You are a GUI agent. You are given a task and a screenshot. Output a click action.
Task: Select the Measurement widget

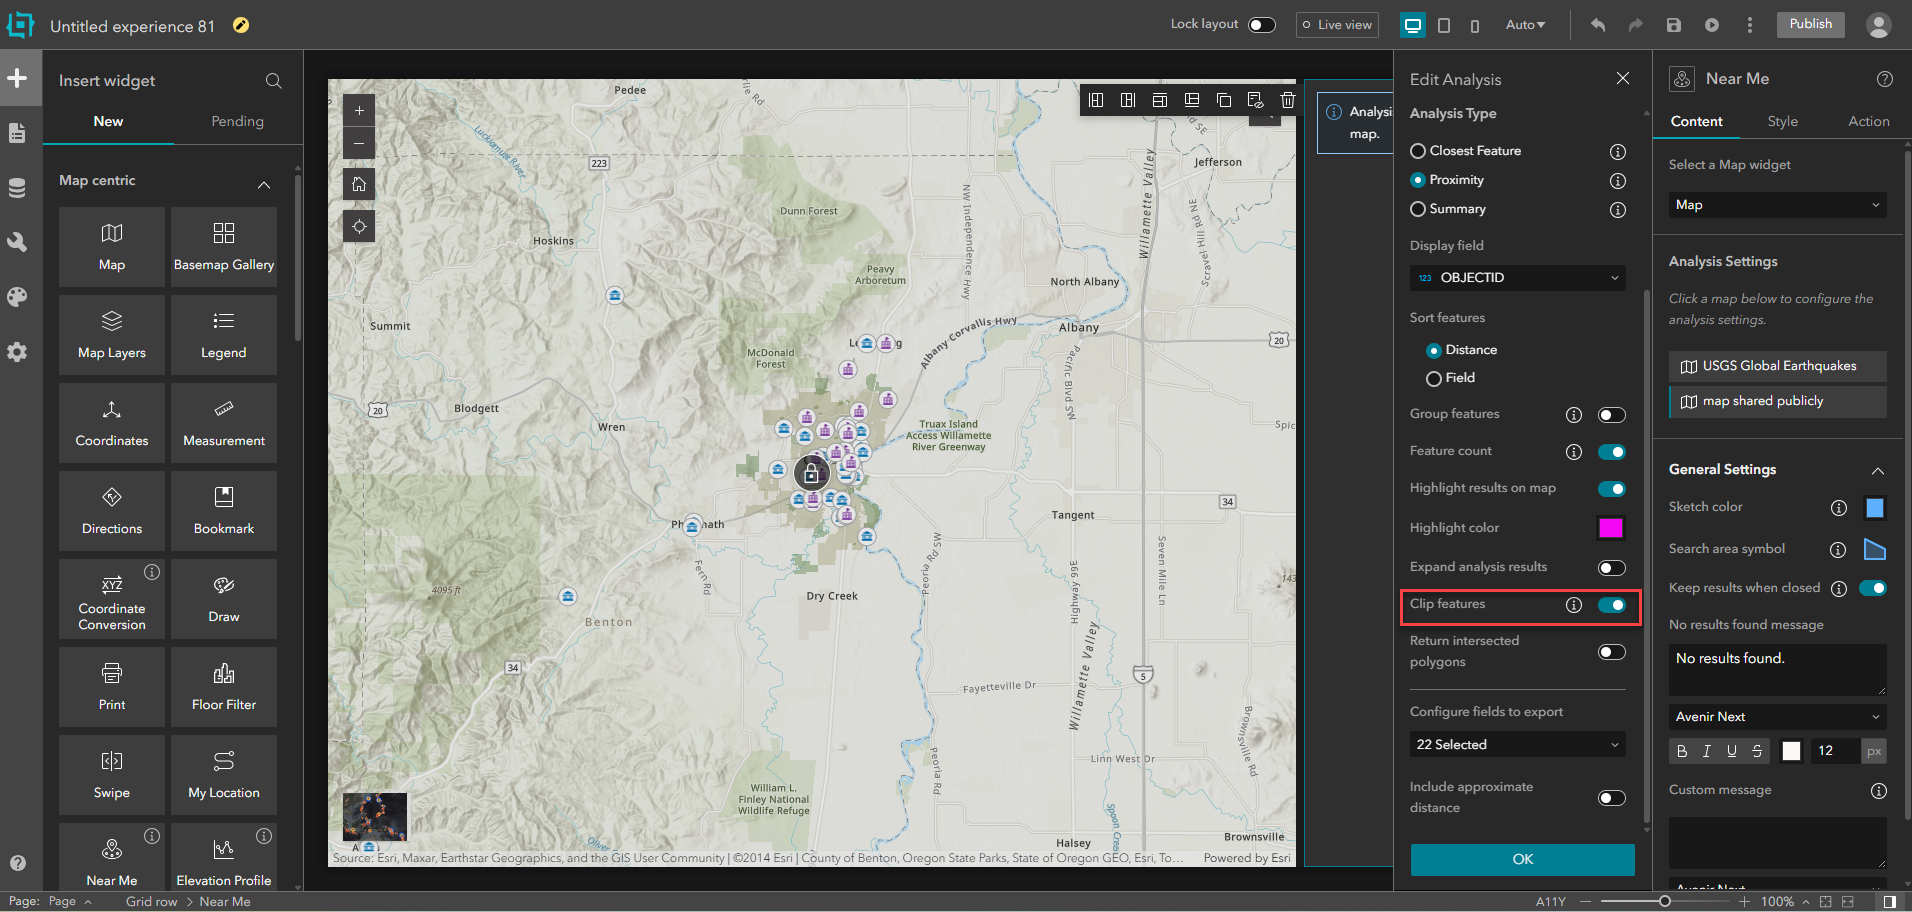224,423
